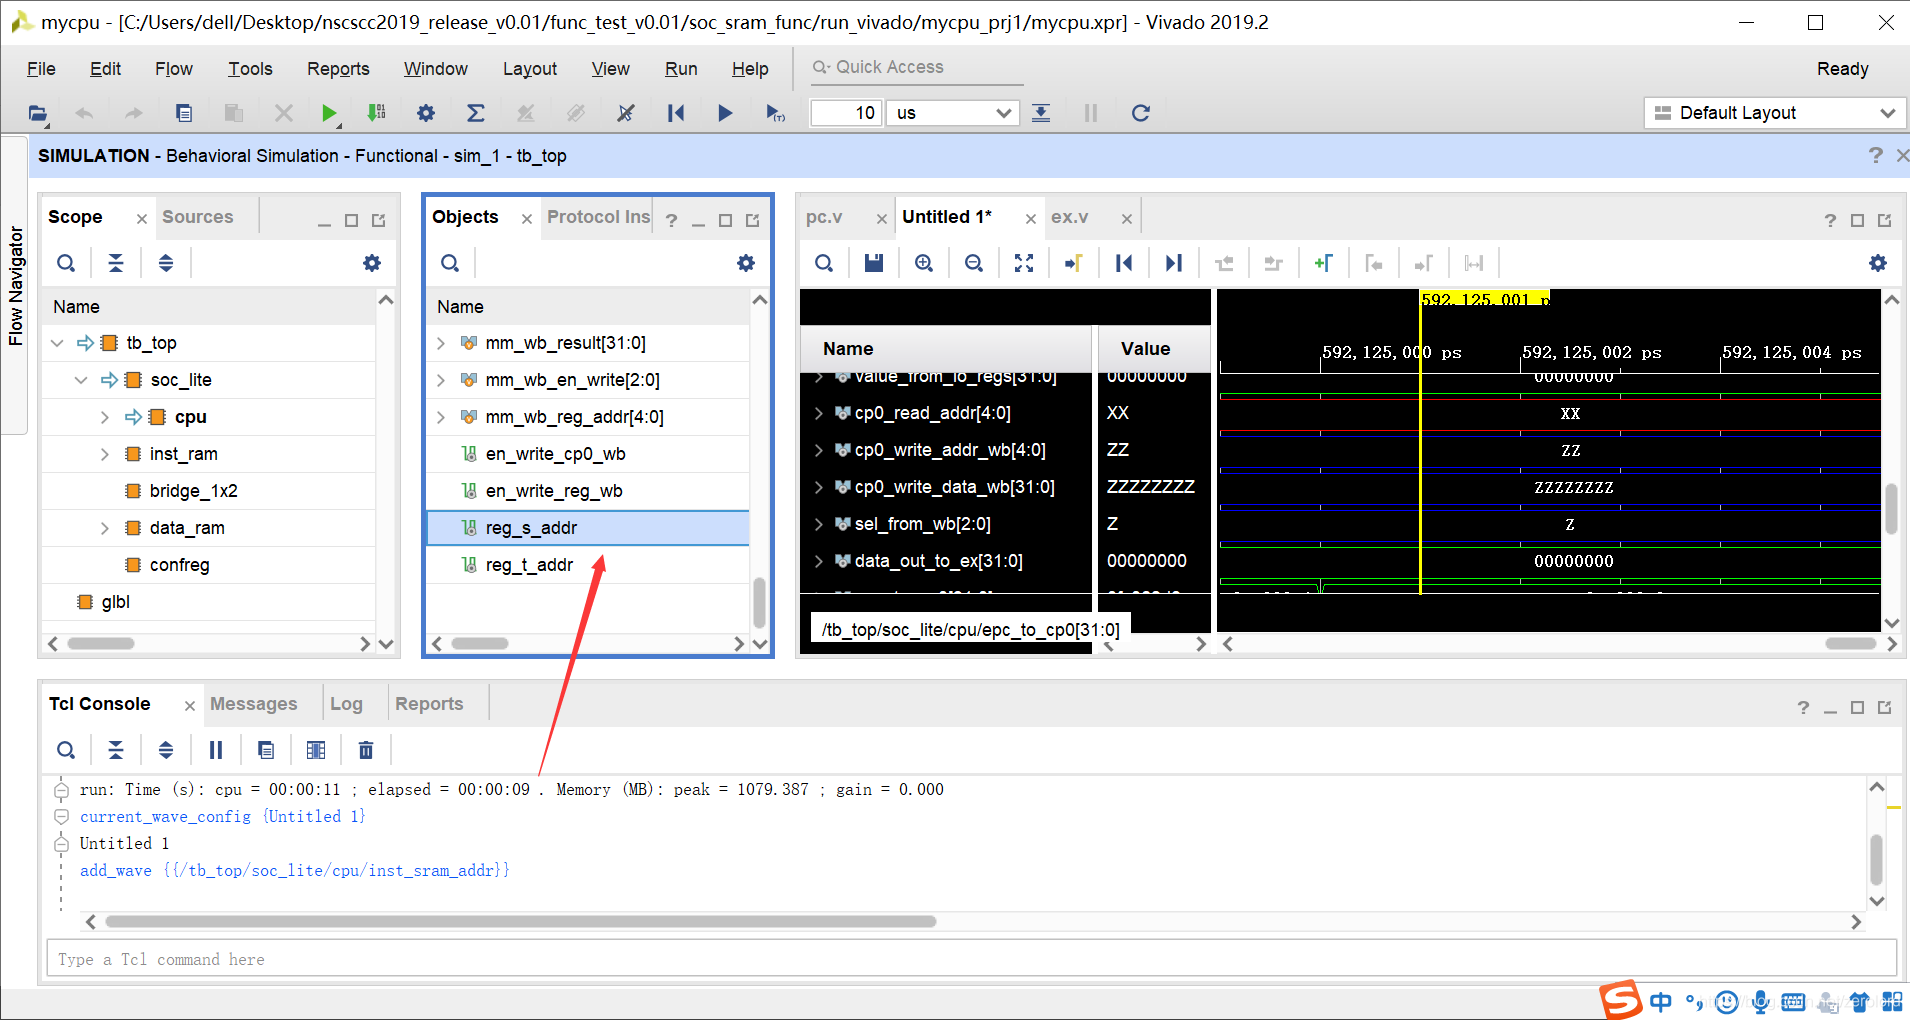Open the File menu
Image resolution: width=1910 pixels, height=1020 pixels.
click(x=41, y=69)
